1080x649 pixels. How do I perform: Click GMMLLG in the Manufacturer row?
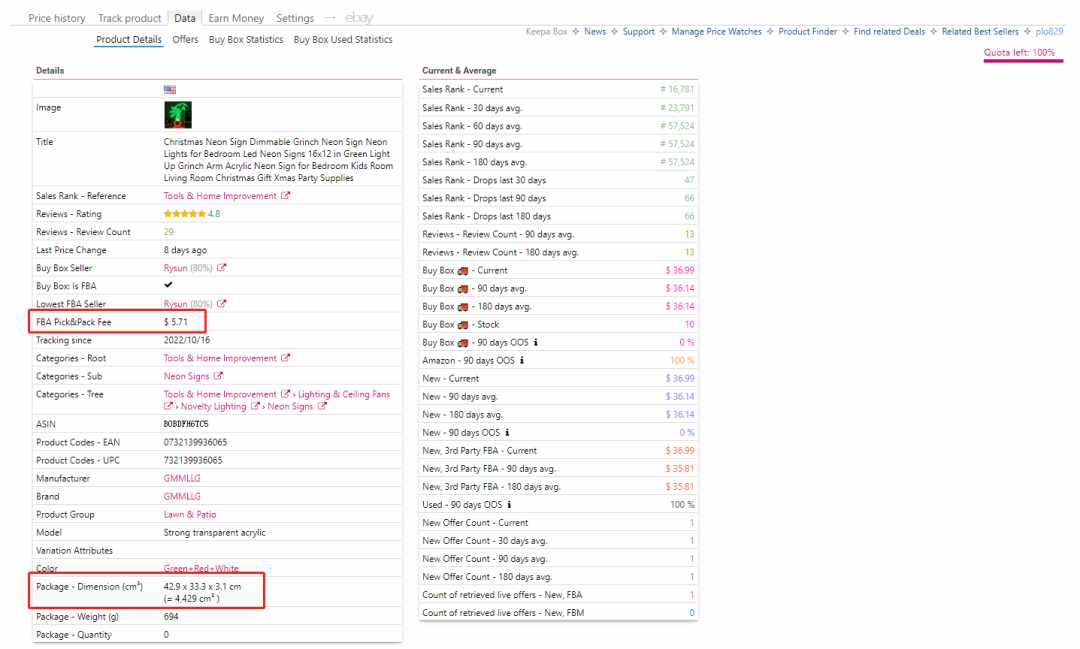(182, 478)
